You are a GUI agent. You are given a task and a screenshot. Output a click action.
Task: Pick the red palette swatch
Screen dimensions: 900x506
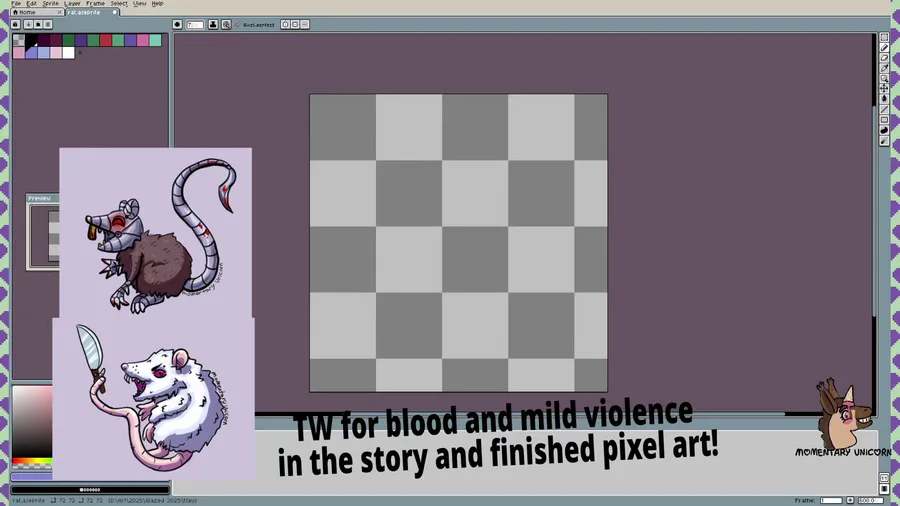(x=106, y=40)
